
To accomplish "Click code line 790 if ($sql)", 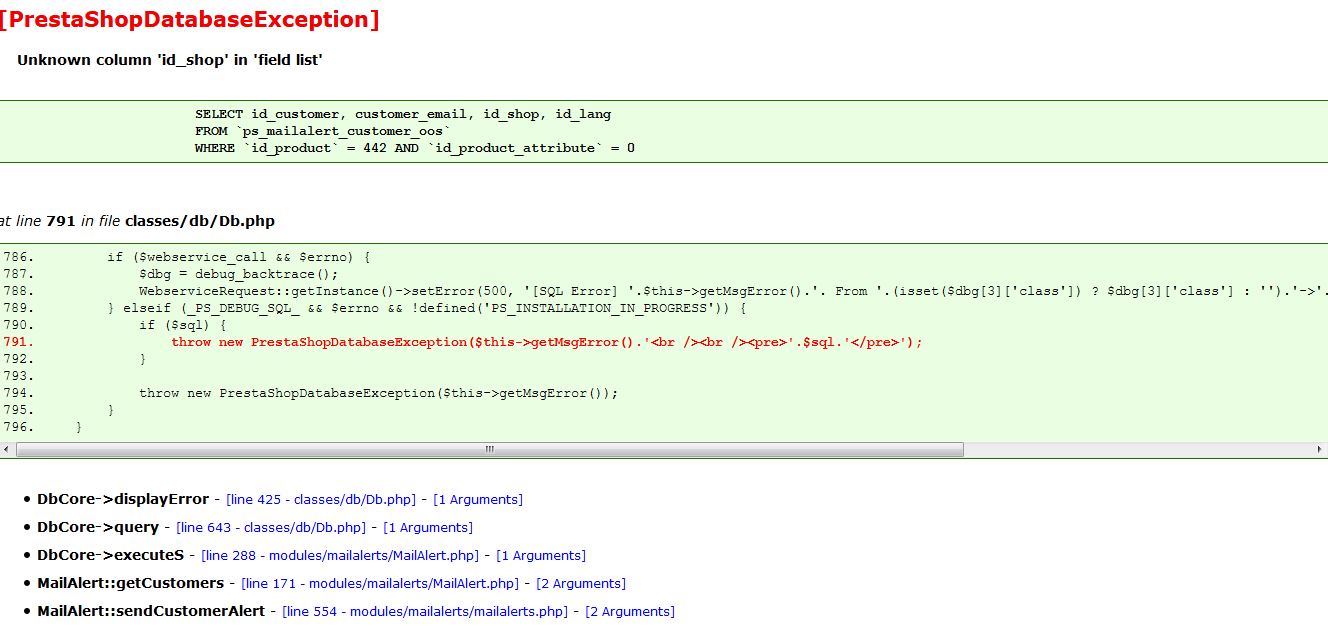I will pyautogui.click(x=183, y=325).
